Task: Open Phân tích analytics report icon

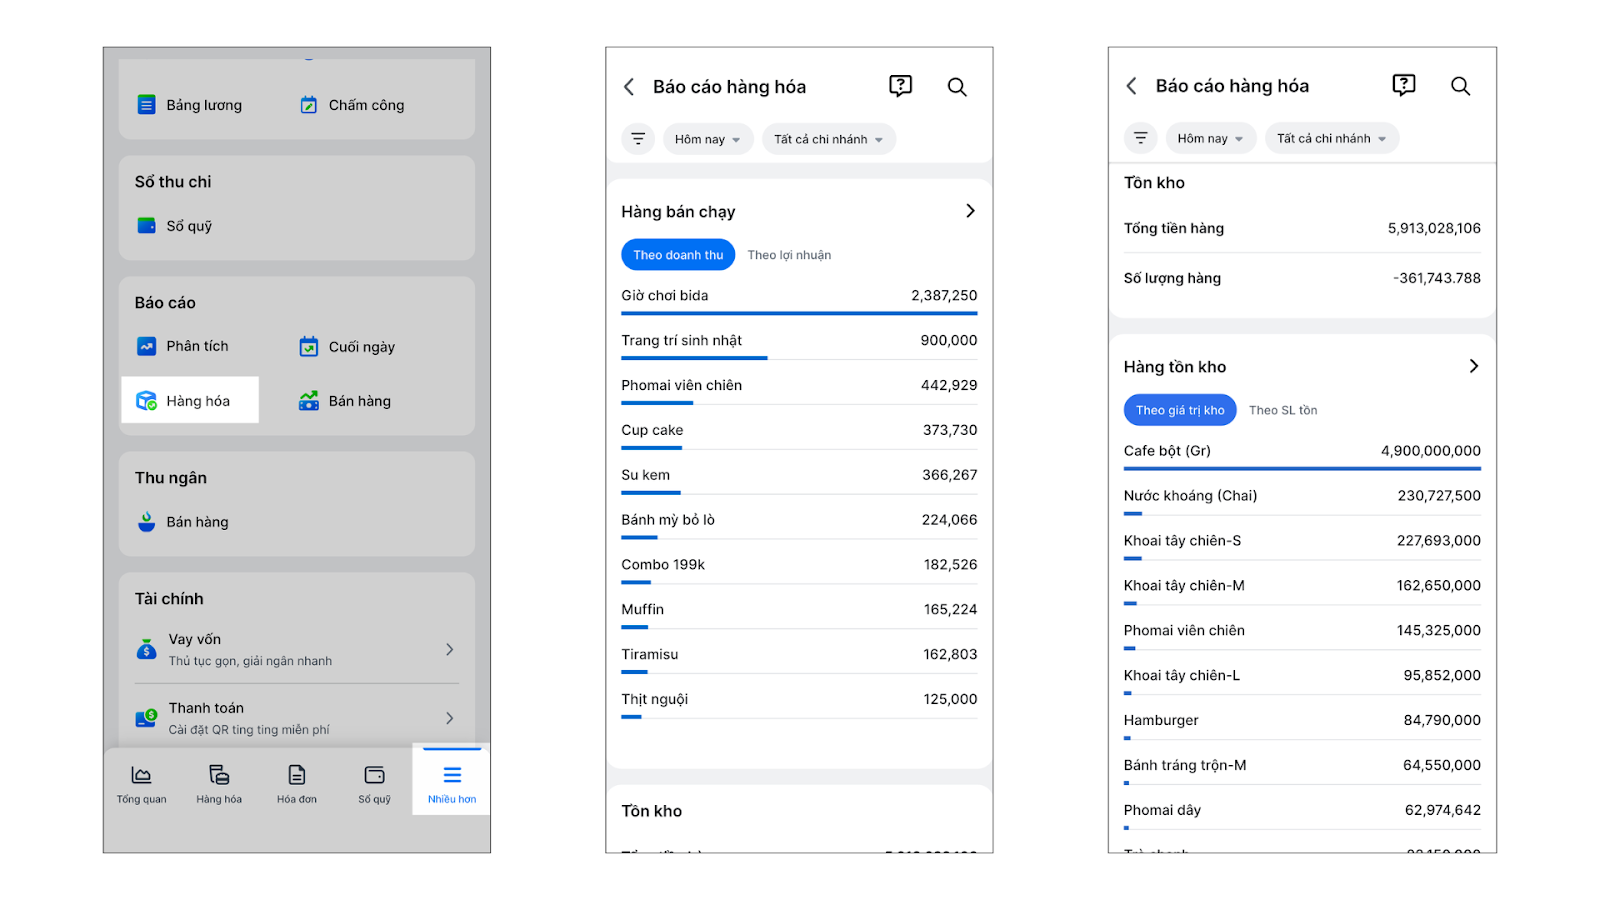Action: [147, 346]
